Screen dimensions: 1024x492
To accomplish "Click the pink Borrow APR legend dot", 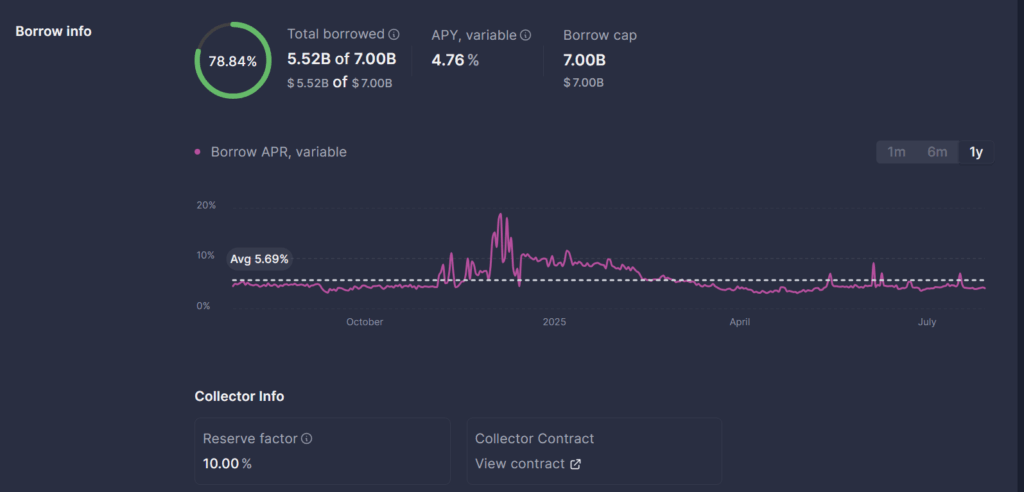I will (x=198, y=152).
